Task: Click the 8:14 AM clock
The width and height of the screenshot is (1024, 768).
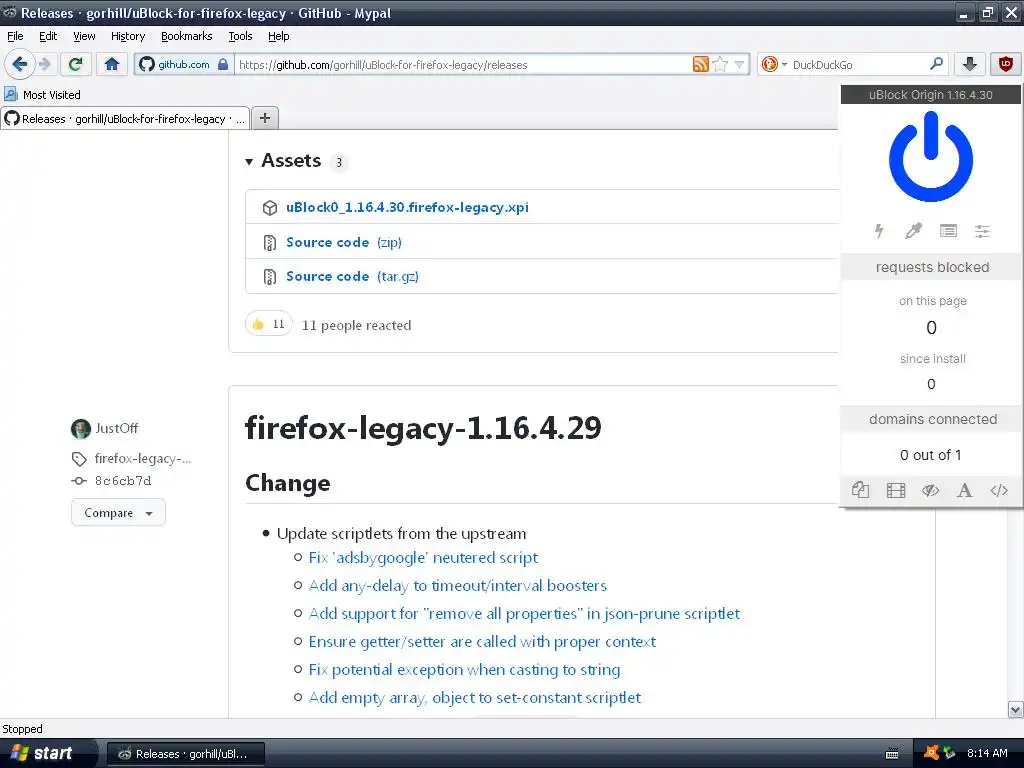Action: point(987,753)
